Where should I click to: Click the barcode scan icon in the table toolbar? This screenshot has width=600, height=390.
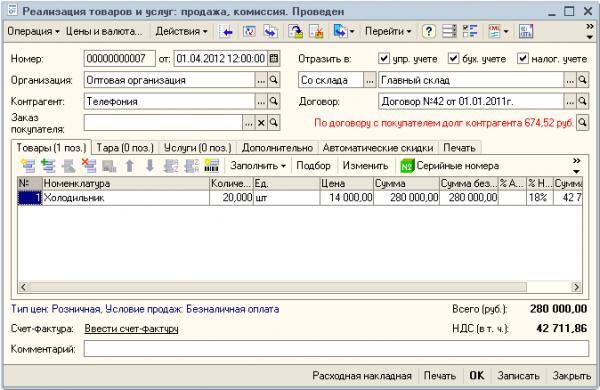click(x=212, y=166)
